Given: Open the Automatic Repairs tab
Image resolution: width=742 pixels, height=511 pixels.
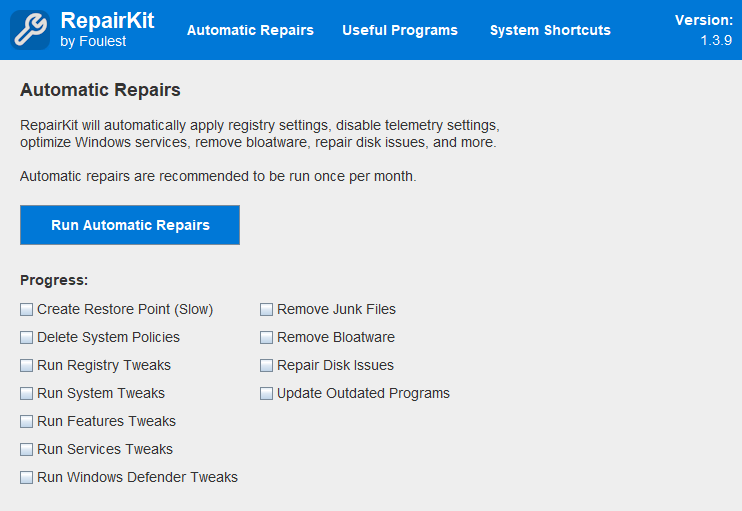Looking at the screenshot, I should click(250, 30).
